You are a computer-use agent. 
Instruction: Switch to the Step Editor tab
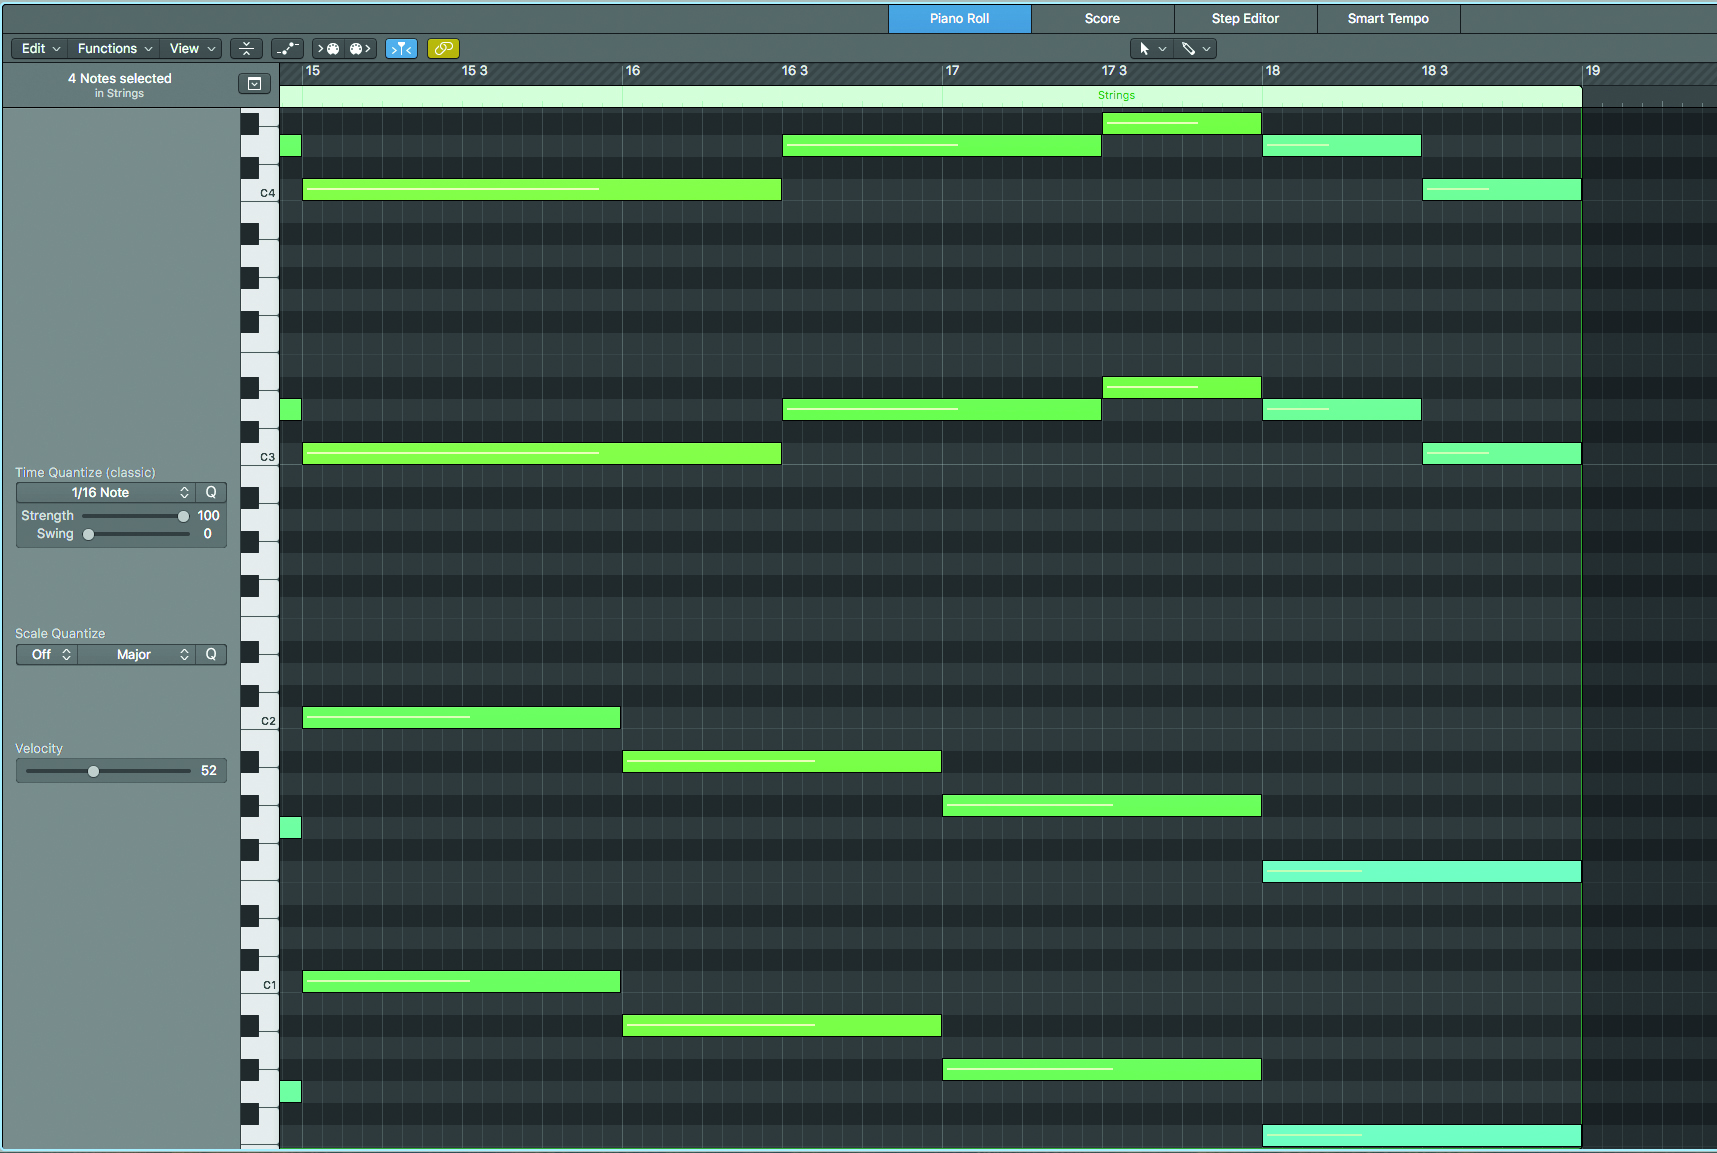(x=1245, y=18)
